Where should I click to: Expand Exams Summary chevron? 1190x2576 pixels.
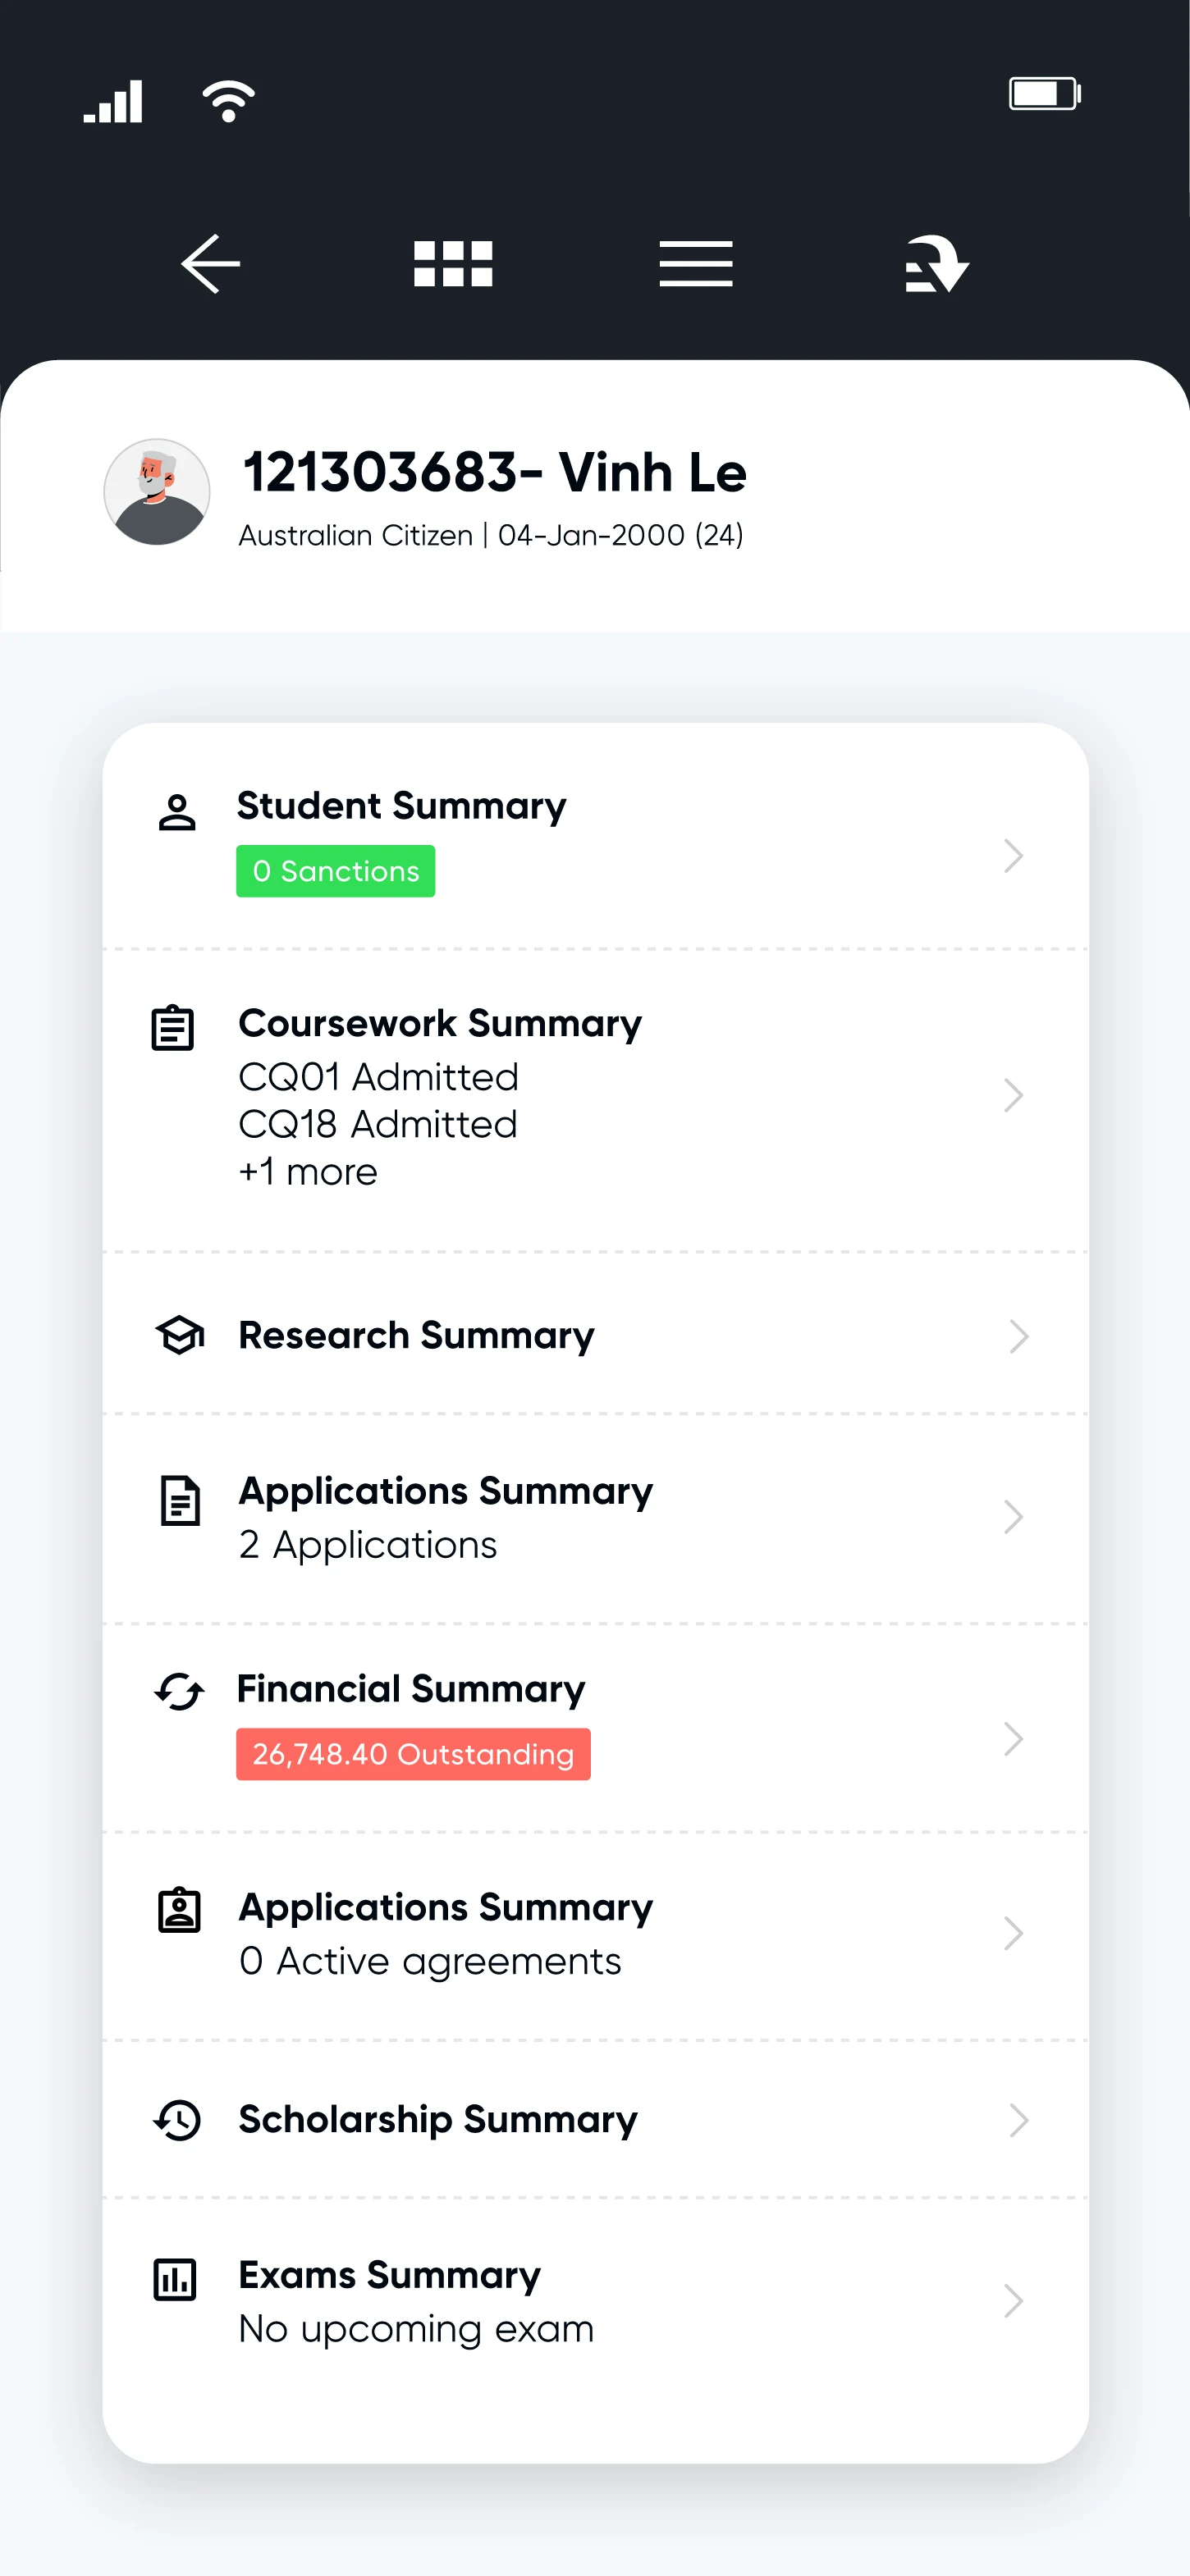tap(1013, 2301)
